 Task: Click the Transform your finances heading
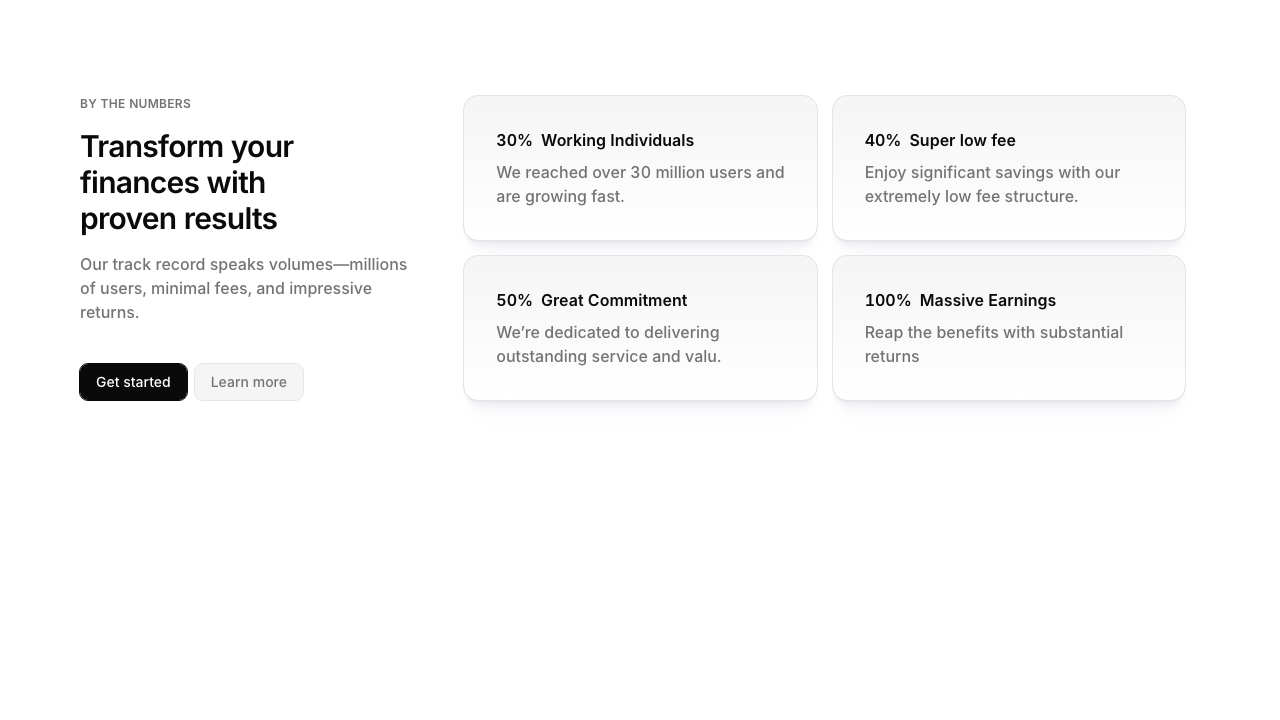tap(187, 182)
